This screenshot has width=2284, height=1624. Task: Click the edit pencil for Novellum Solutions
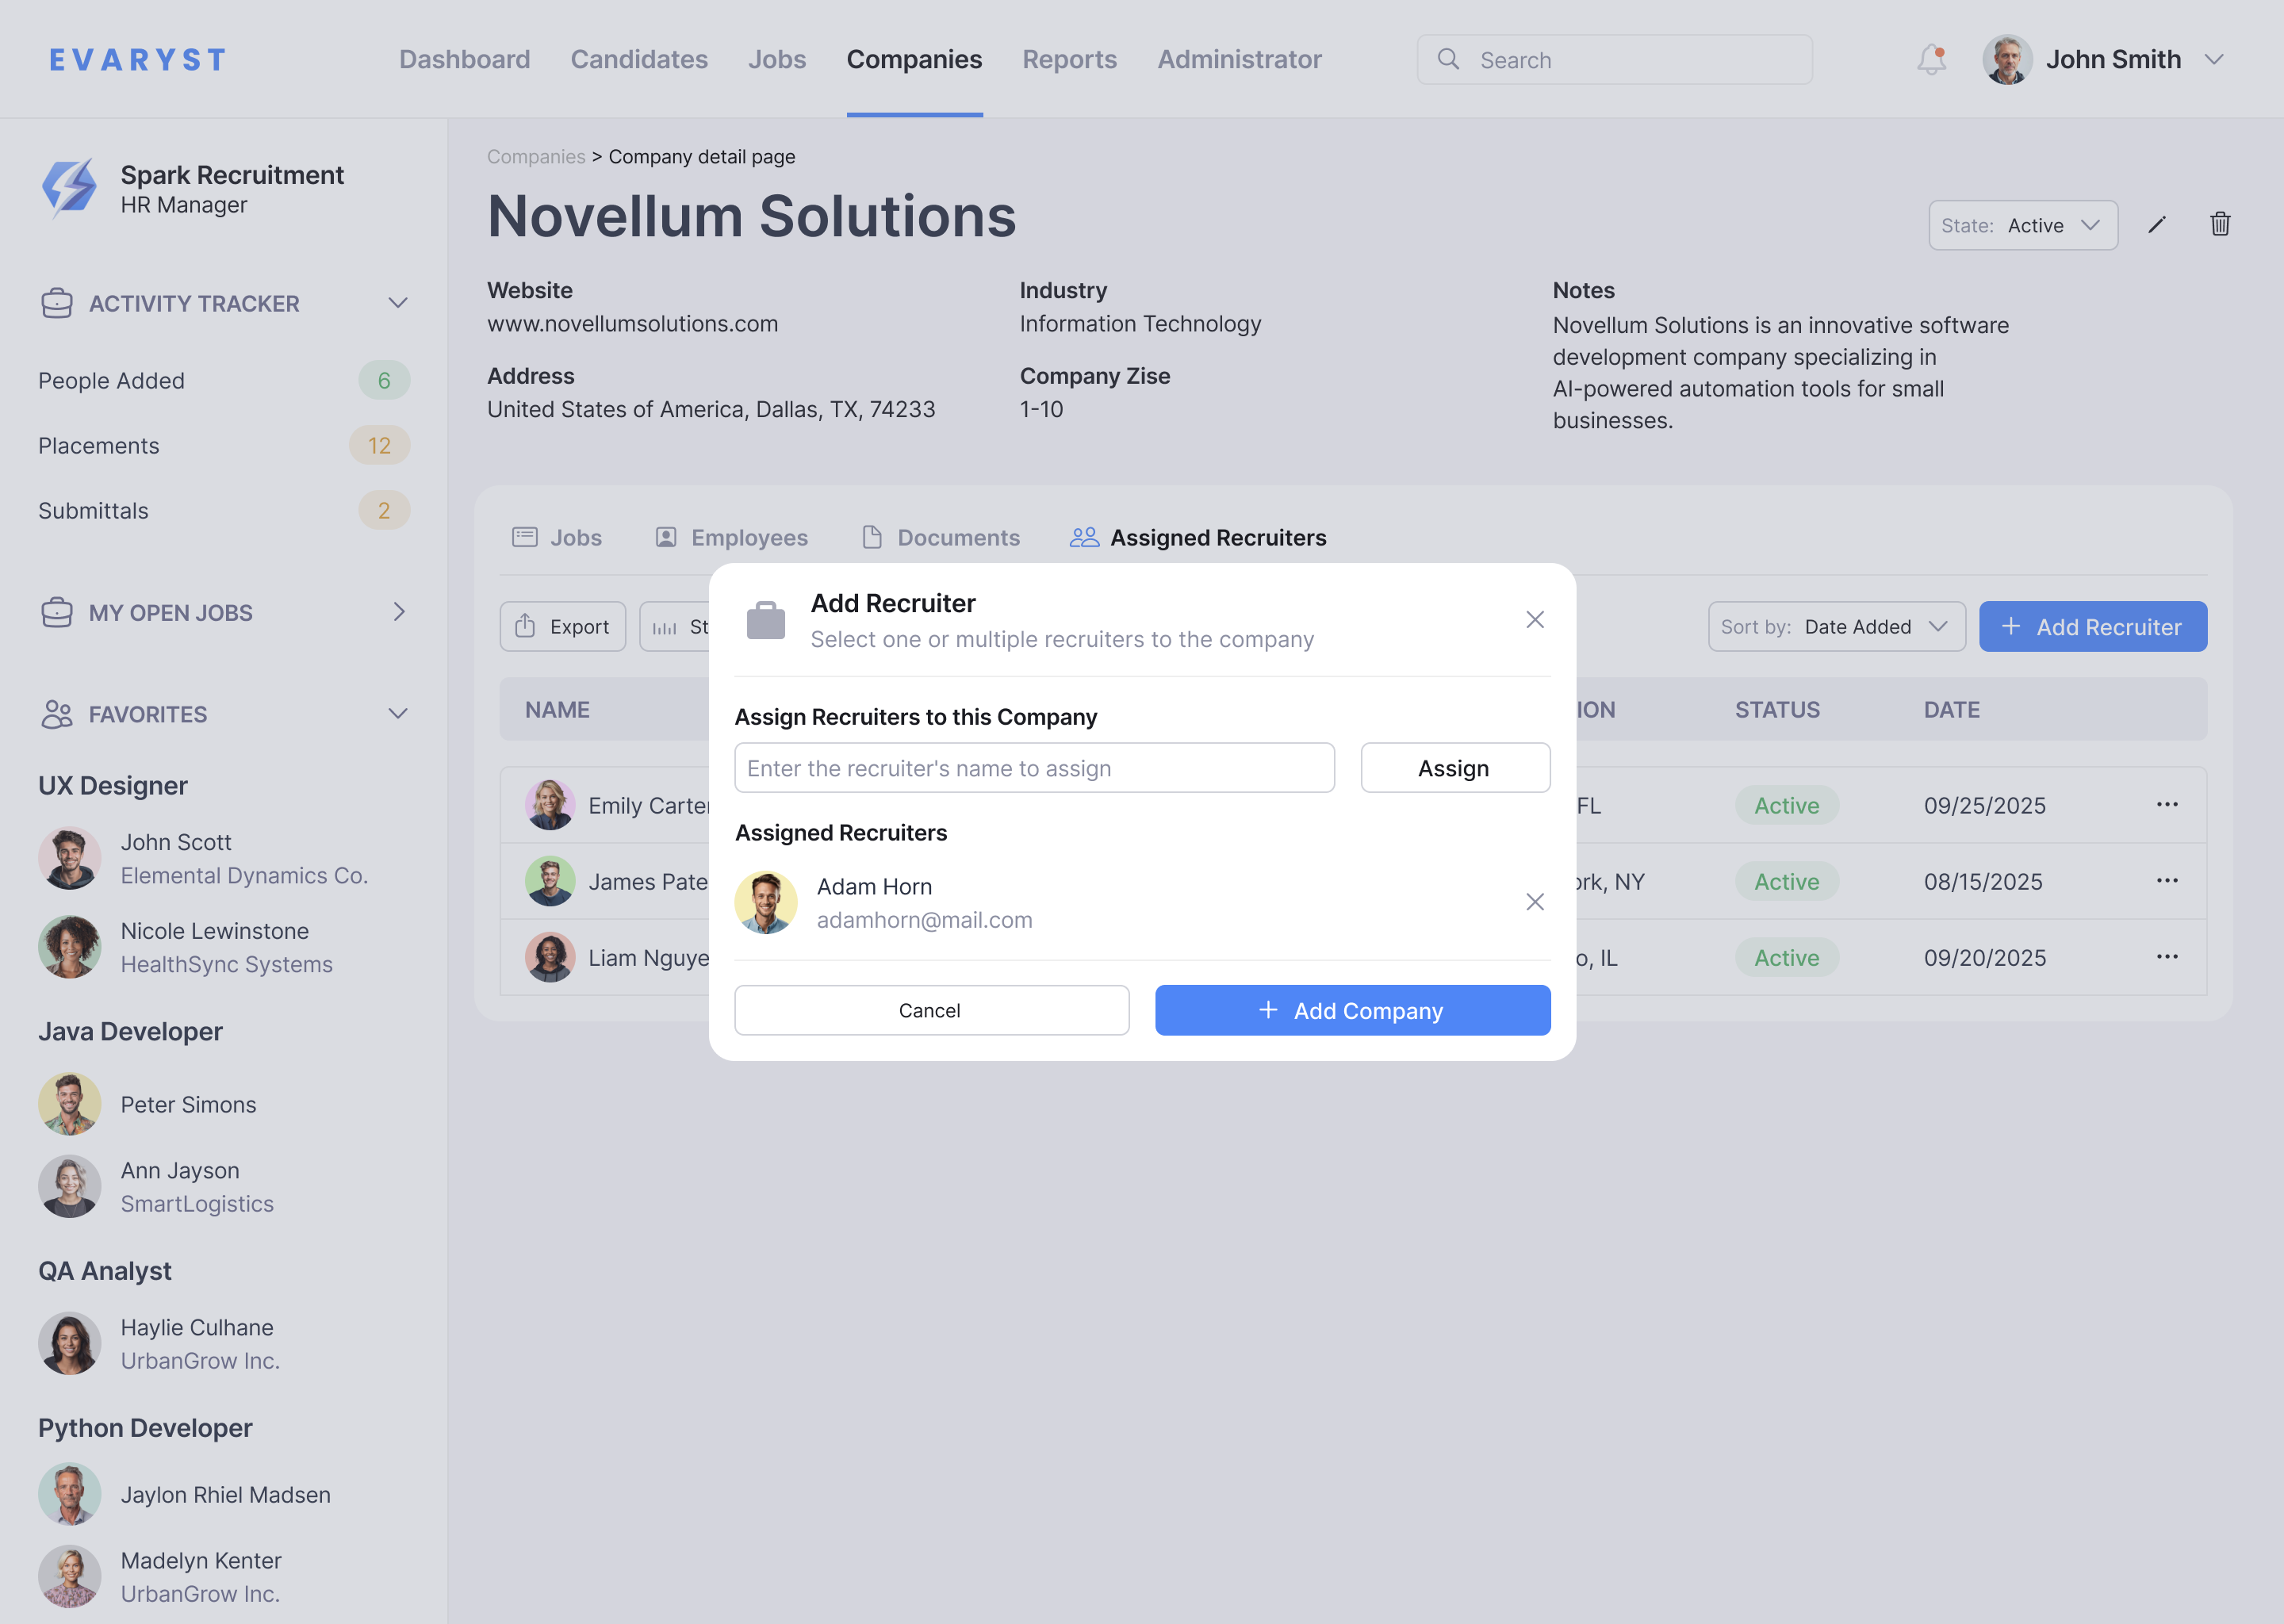[x=2156, y=225]
